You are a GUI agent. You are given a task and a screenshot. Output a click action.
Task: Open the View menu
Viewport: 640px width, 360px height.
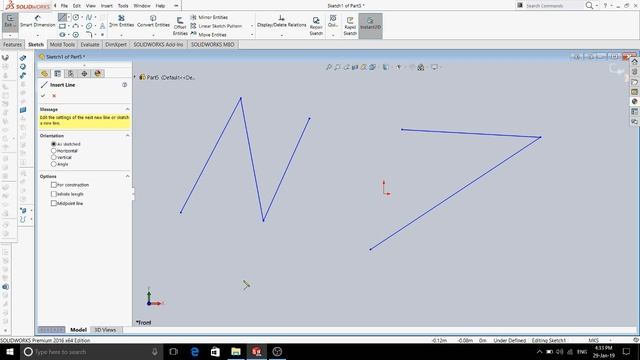(91, 6)
